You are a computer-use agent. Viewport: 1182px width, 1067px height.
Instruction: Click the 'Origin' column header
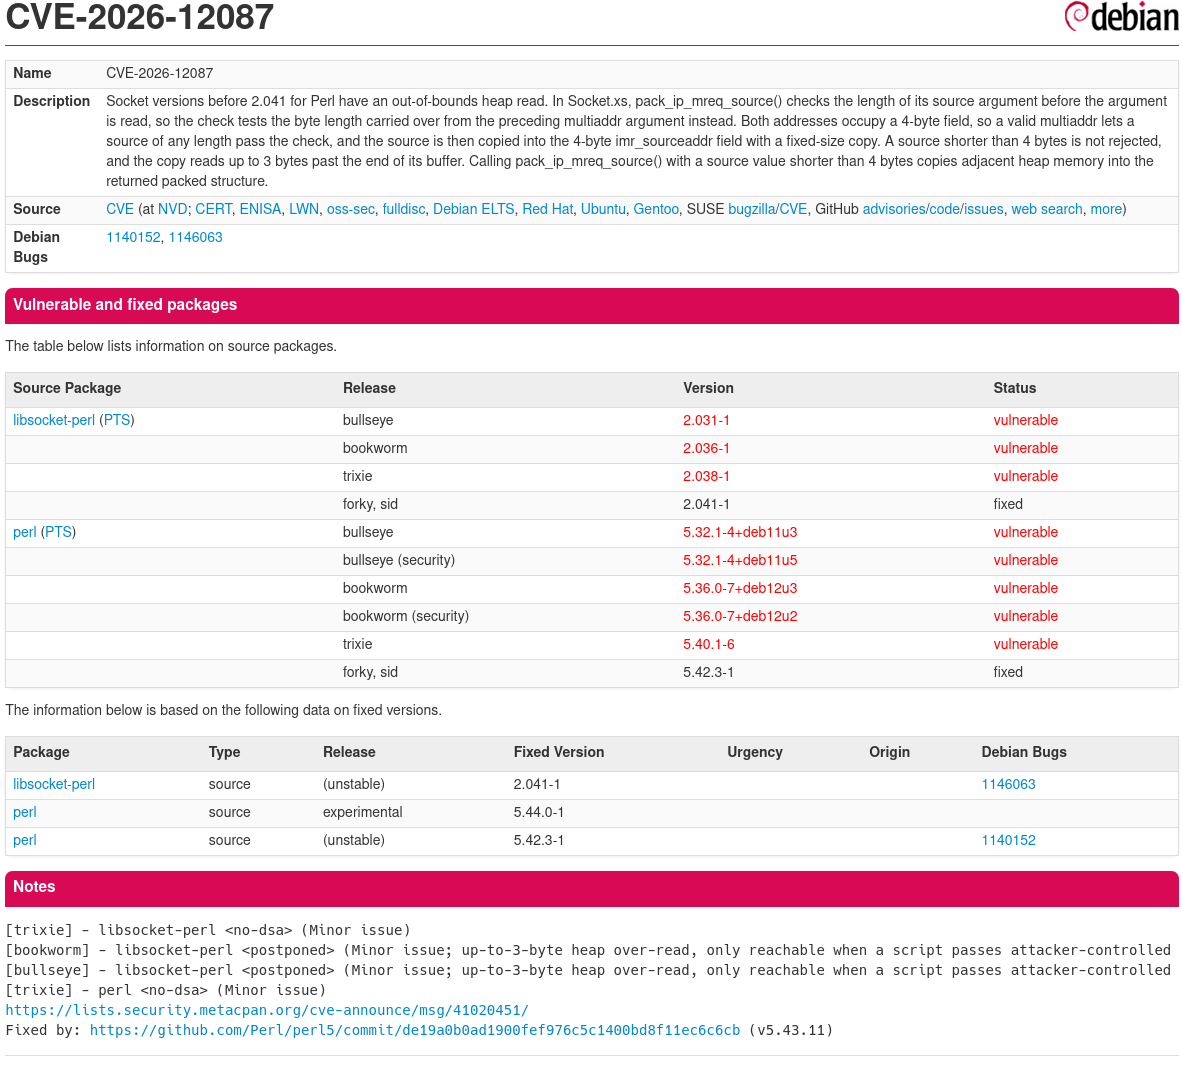889,752
